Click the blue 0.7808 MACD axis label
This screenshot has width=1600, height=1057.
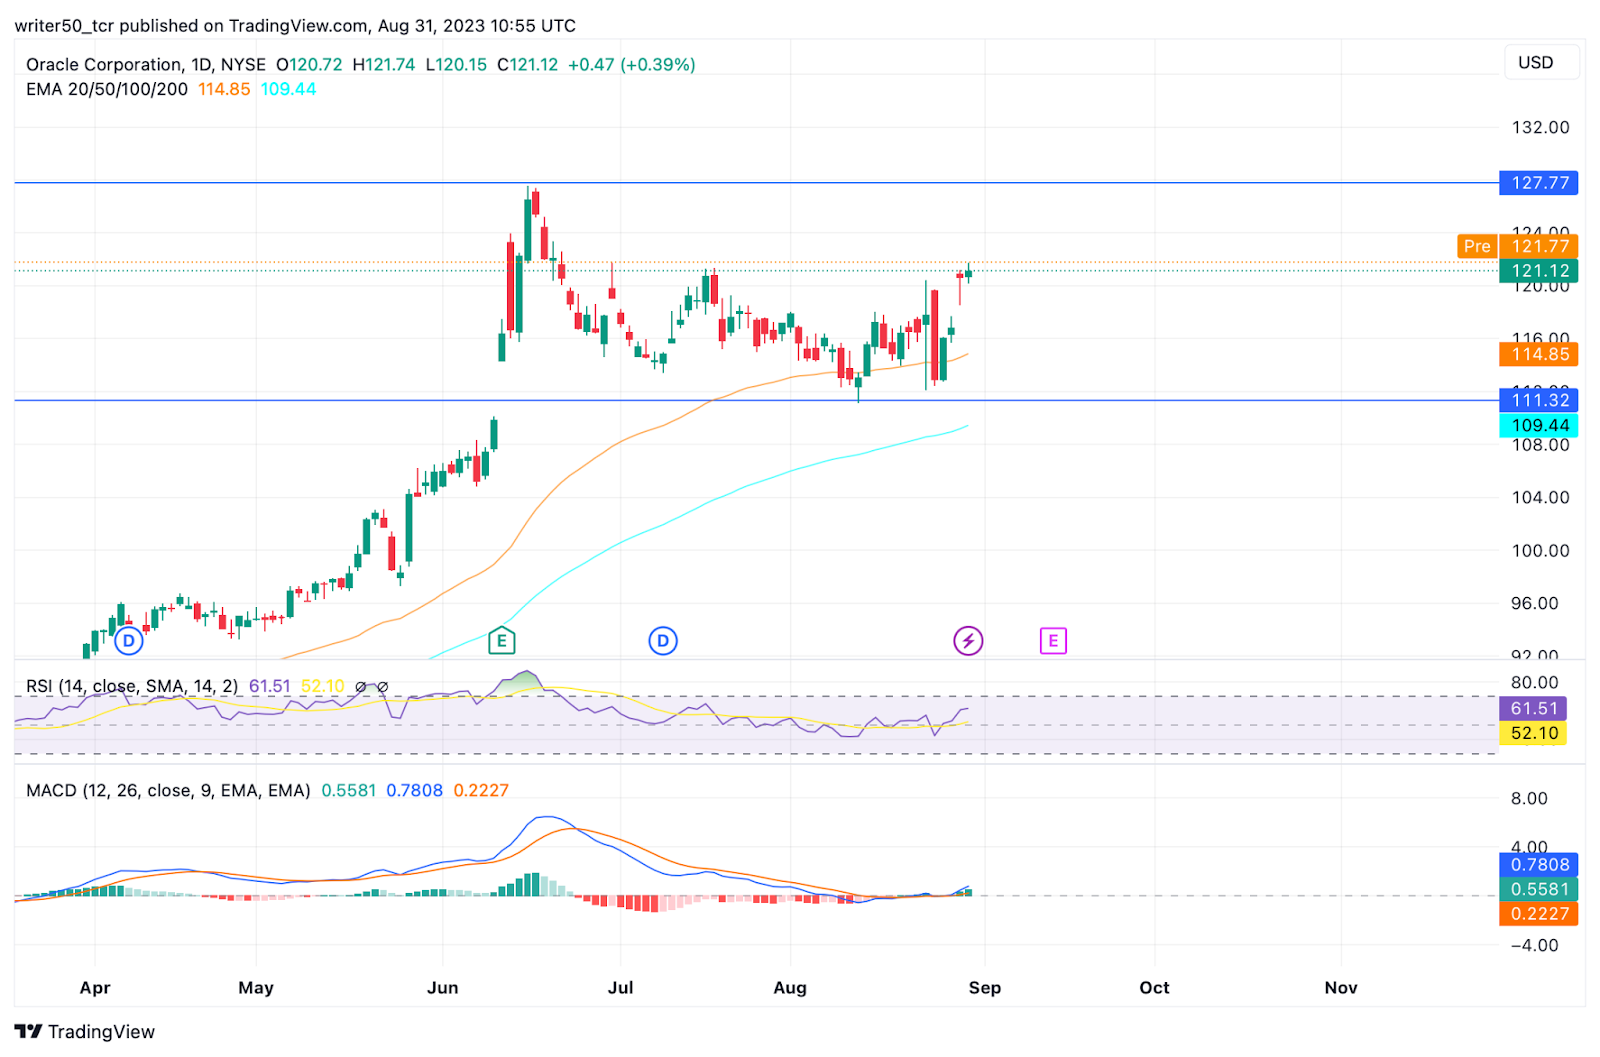pos(1539,865)
